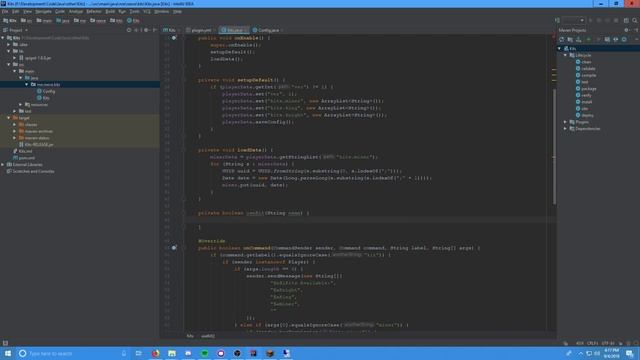Open Task View on the taskbar
The width and height of the screenshot is (640, 360).
(x=139, y=353)
